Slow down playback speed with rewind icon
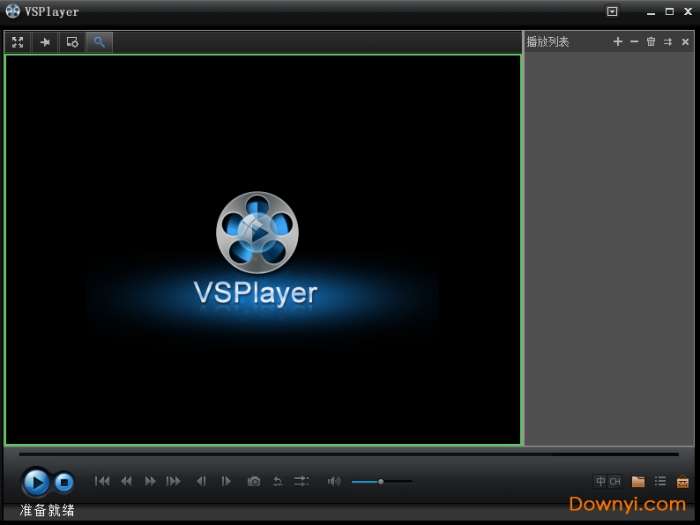The height and width of the screenshot is (525, 700). click(126, 481)
